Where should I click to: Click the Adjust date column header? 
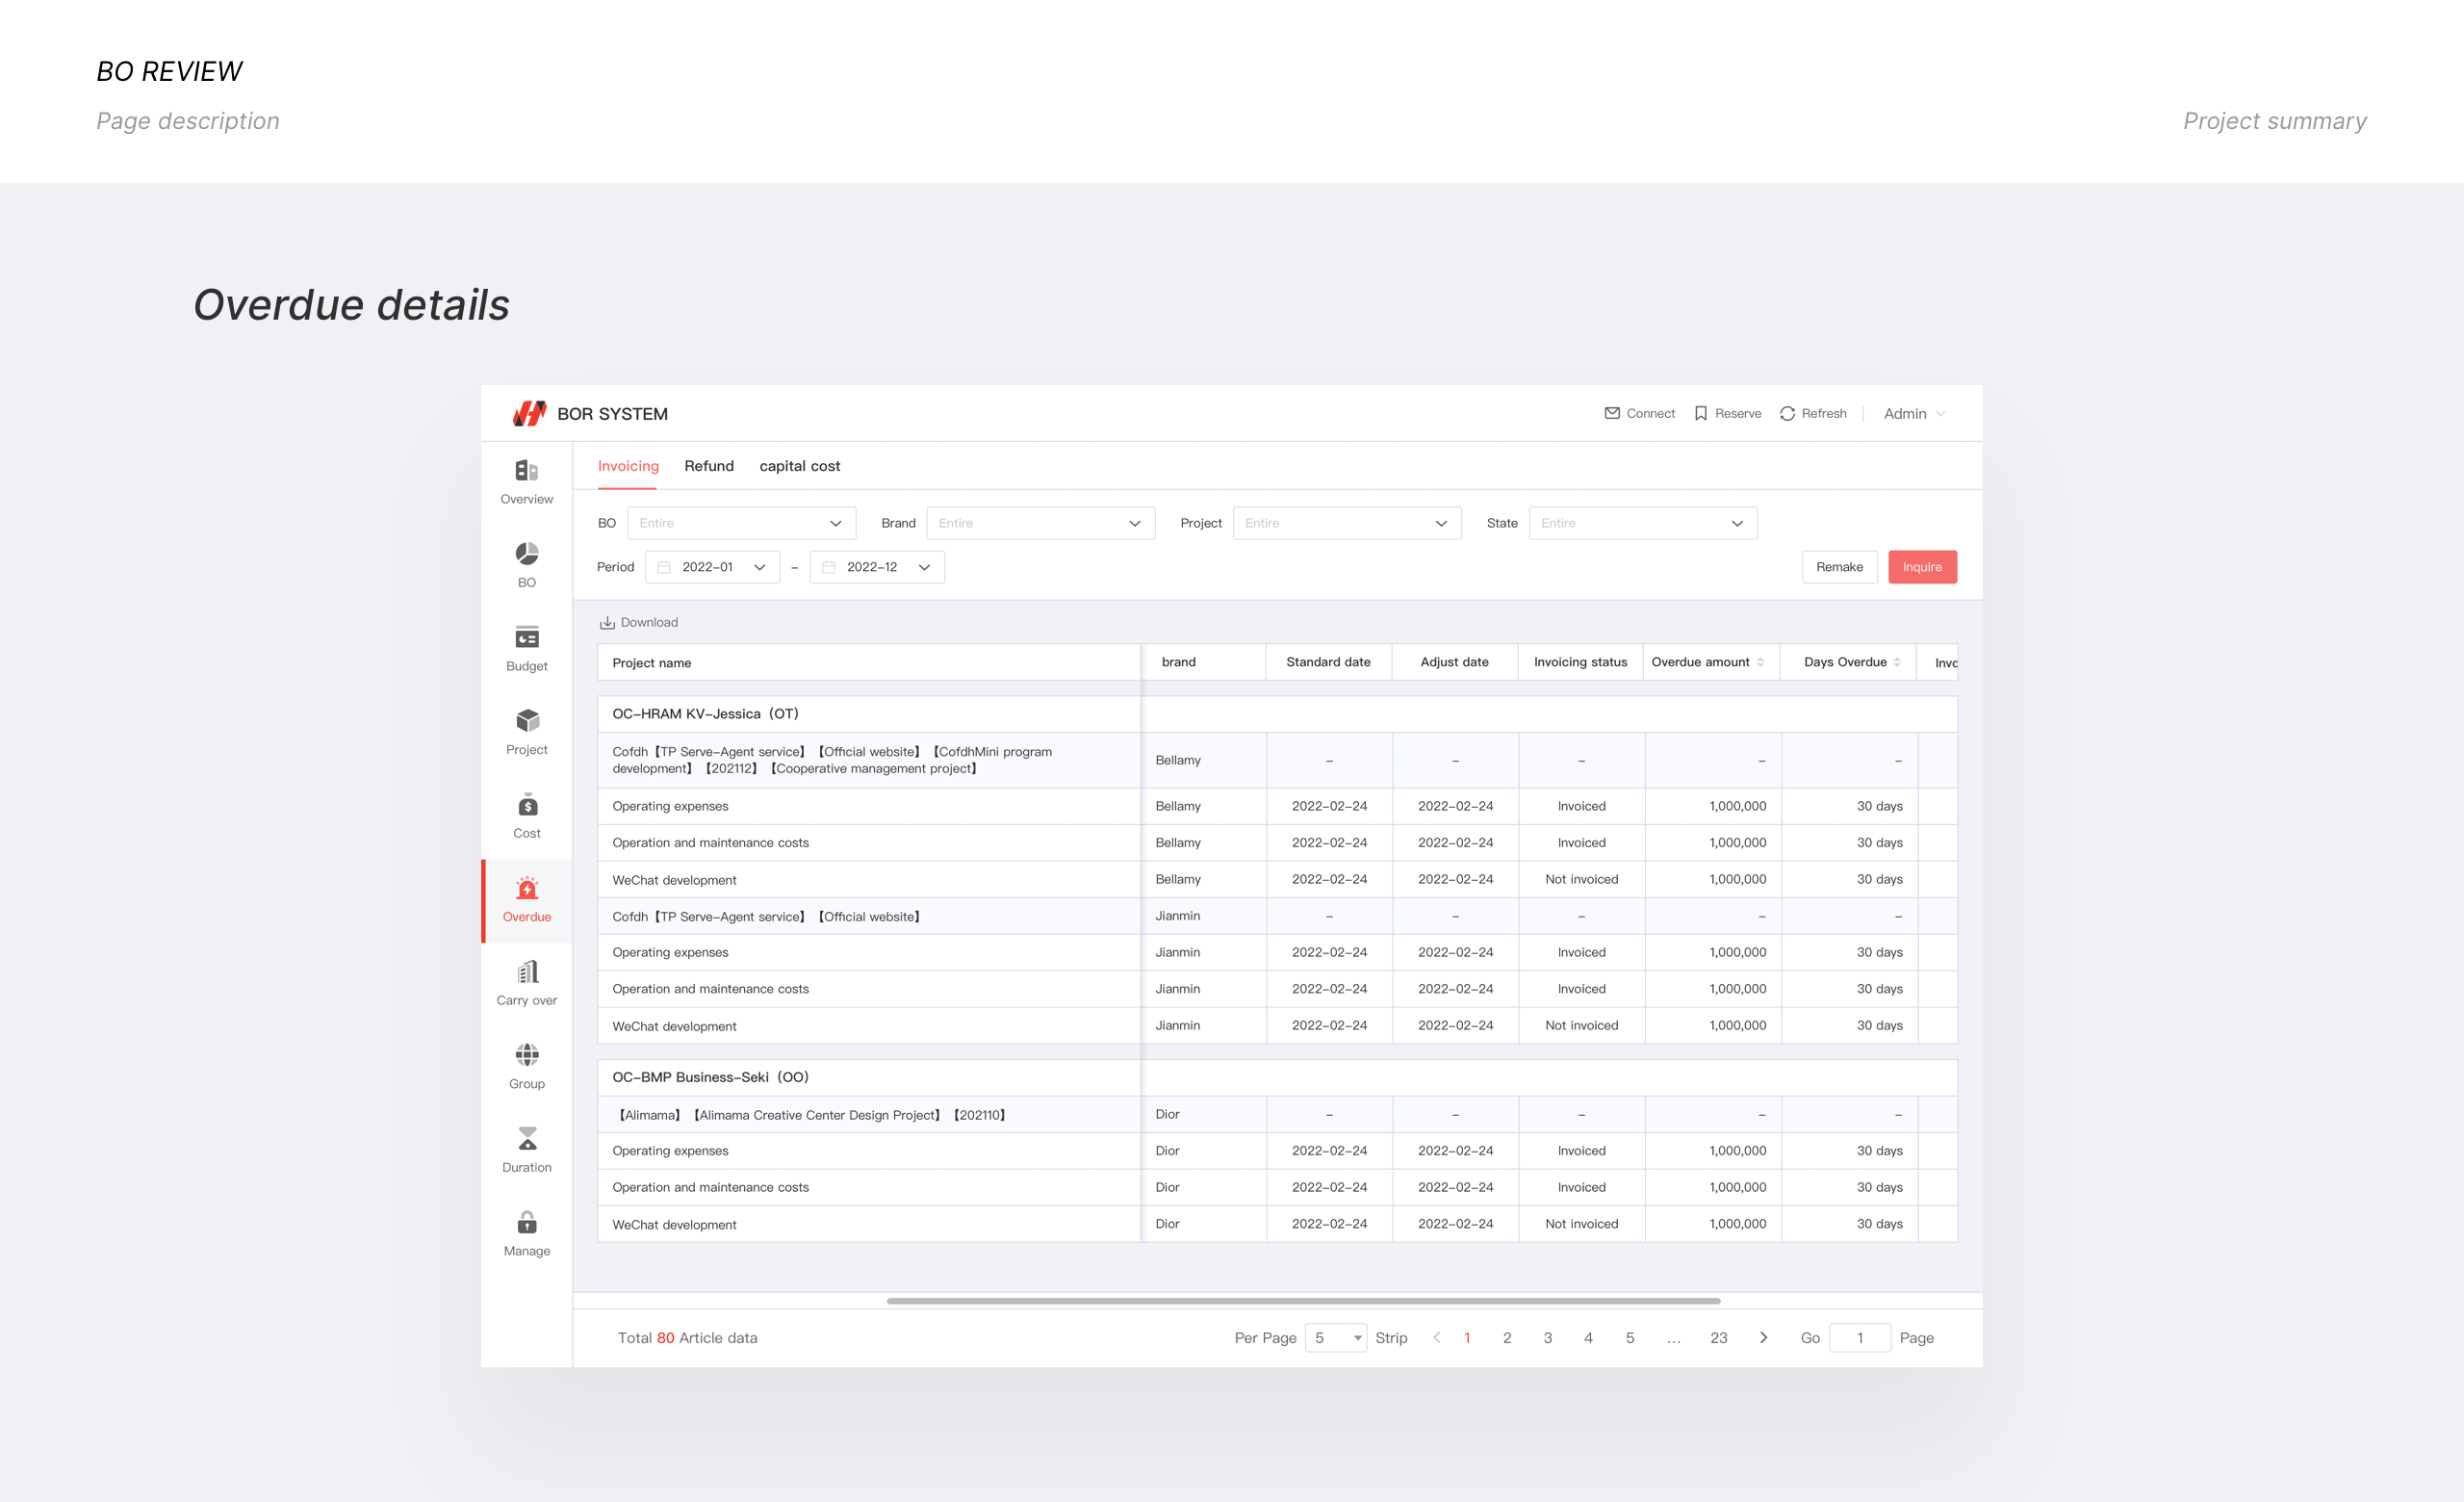coord(1454,662)
